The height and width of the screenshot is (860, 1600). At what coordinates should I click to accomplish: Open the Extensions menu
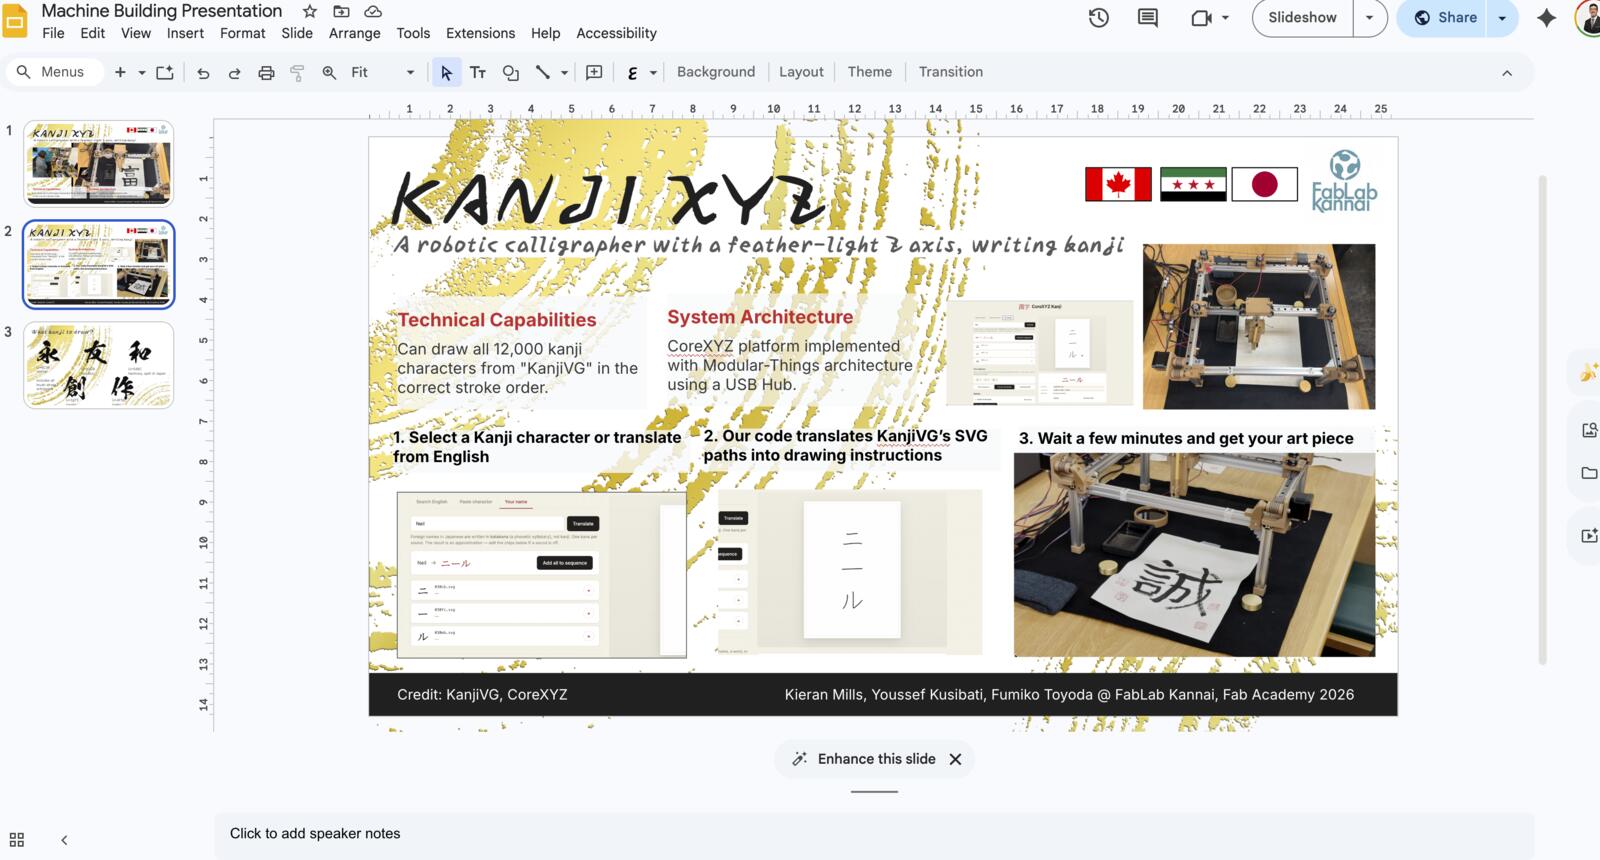481,33
